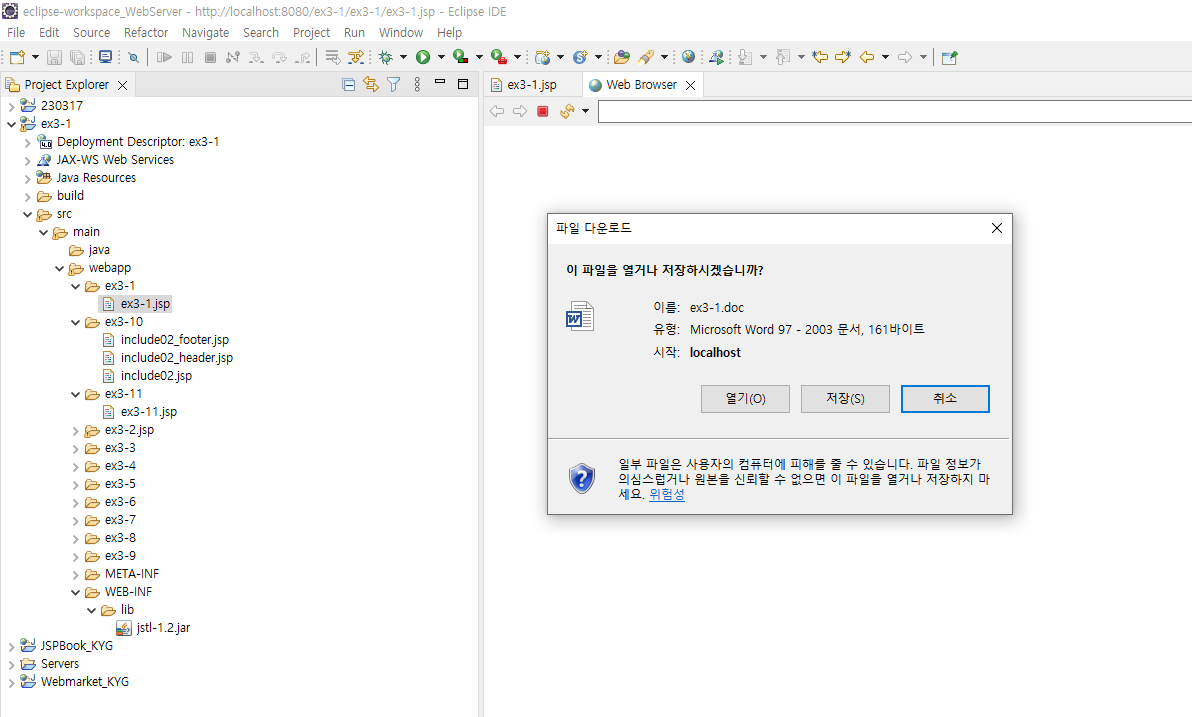Viewport: 1192px width, 717px height.
Task: Click the Skip All Breakpoints icon
Action: click(133, 57)
